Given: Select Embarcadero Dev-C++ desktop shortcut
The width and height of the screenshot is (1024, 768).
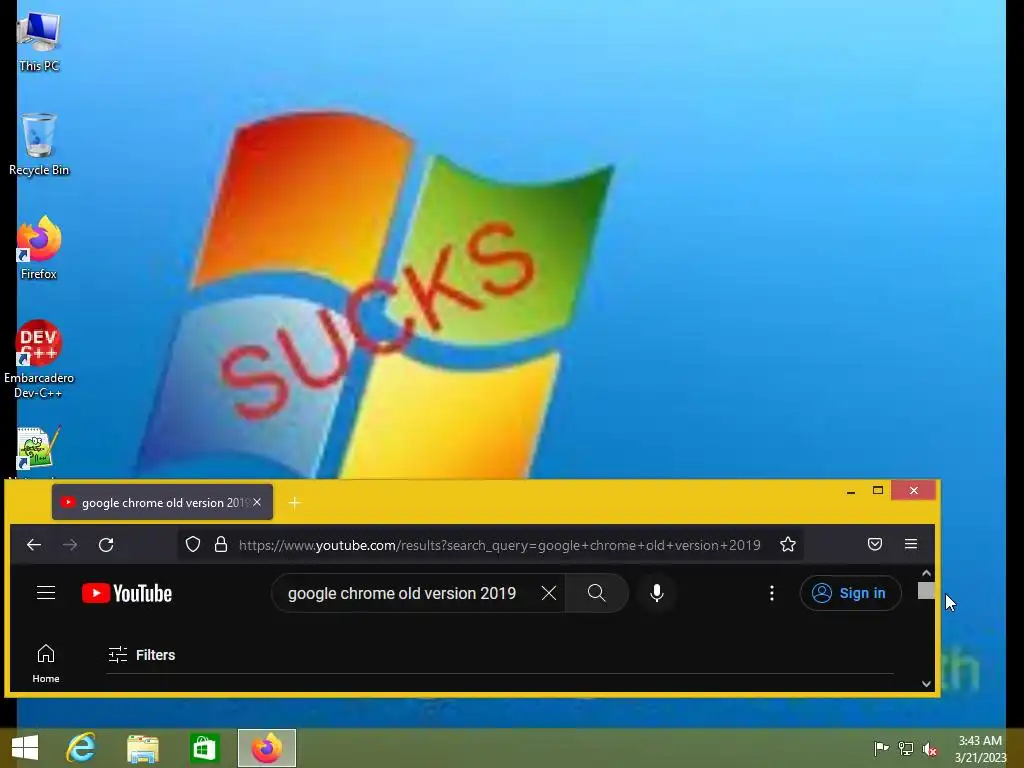Looking at the screenshot, I should pos(39,359).
